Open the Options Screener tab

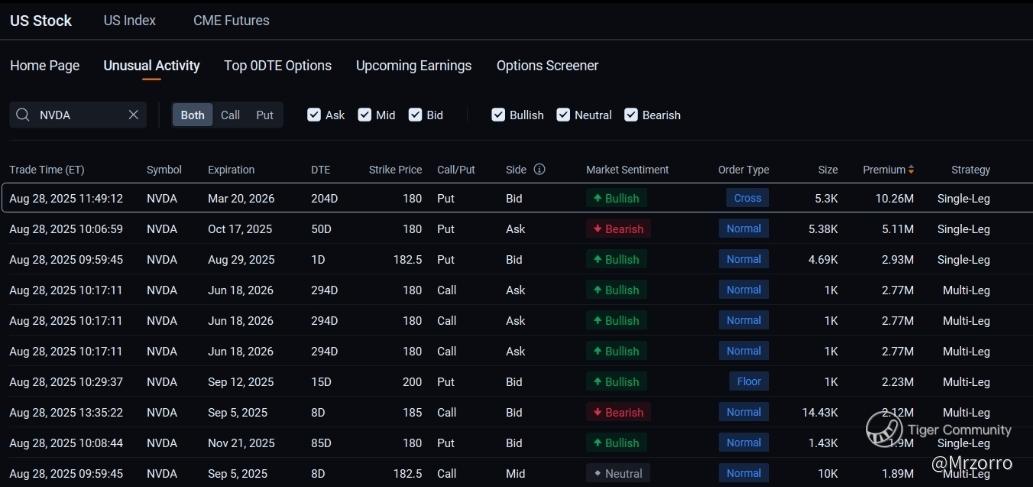click(x=547, y=66)
